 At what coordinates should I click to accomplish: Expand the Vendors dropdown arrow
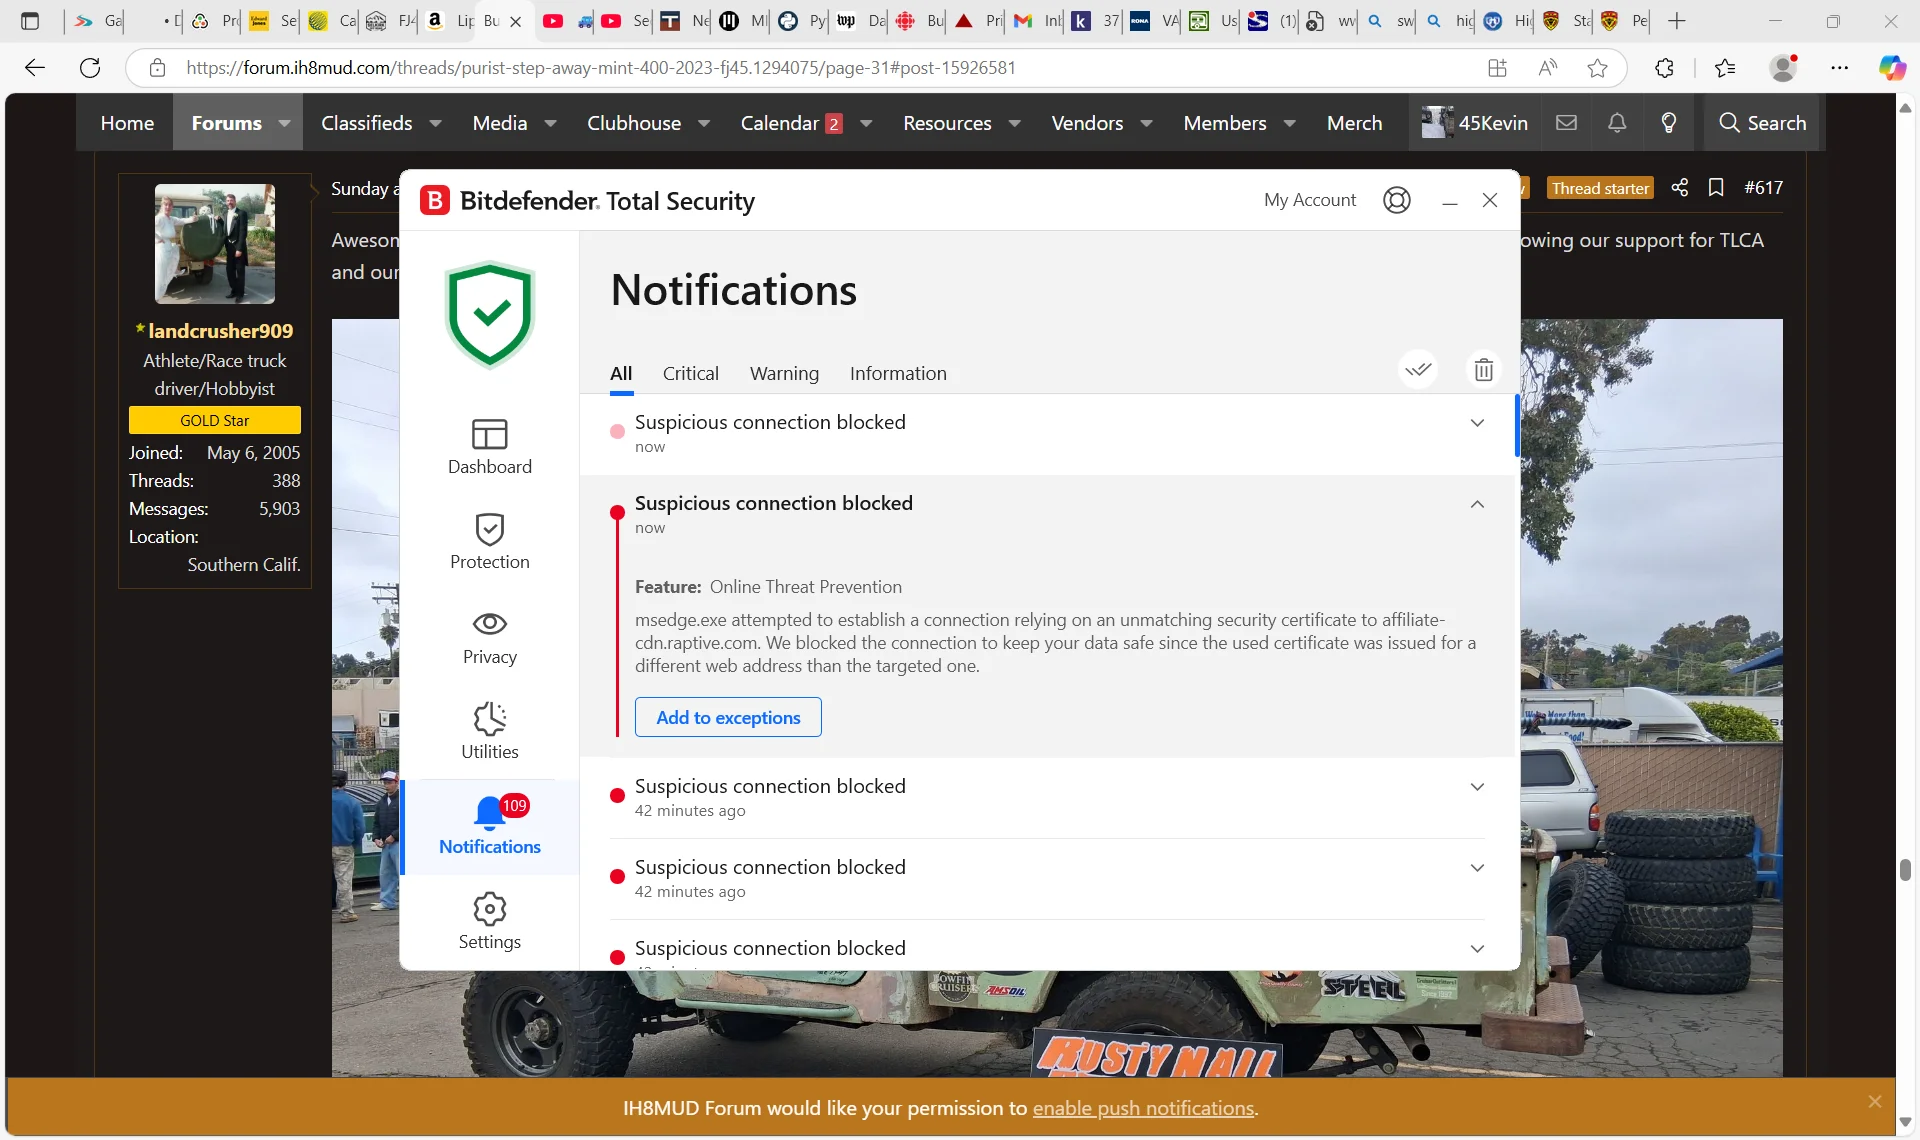1147,122
